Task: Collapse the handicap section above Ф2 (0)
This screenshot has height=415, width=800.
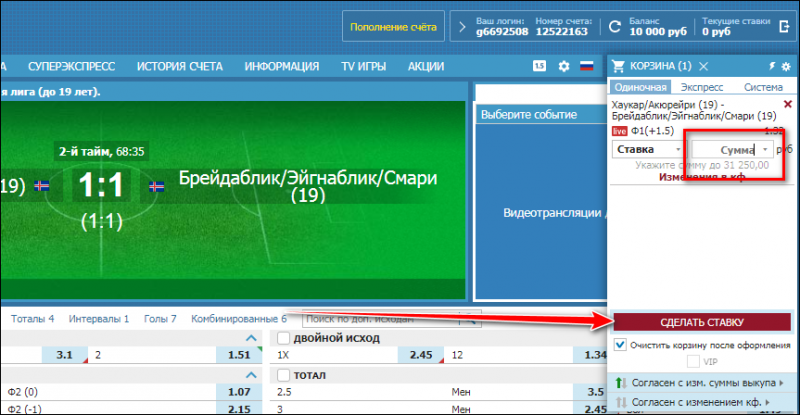Action: click(x=251, y=375)
